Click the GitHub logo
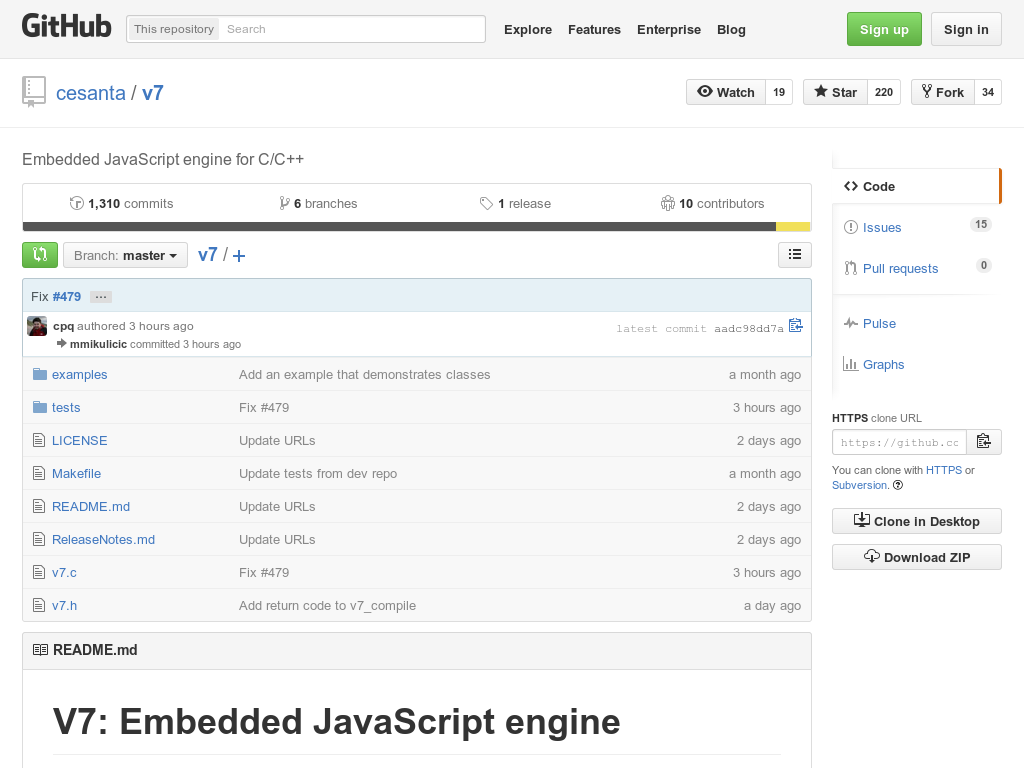 tap(67, 27)
